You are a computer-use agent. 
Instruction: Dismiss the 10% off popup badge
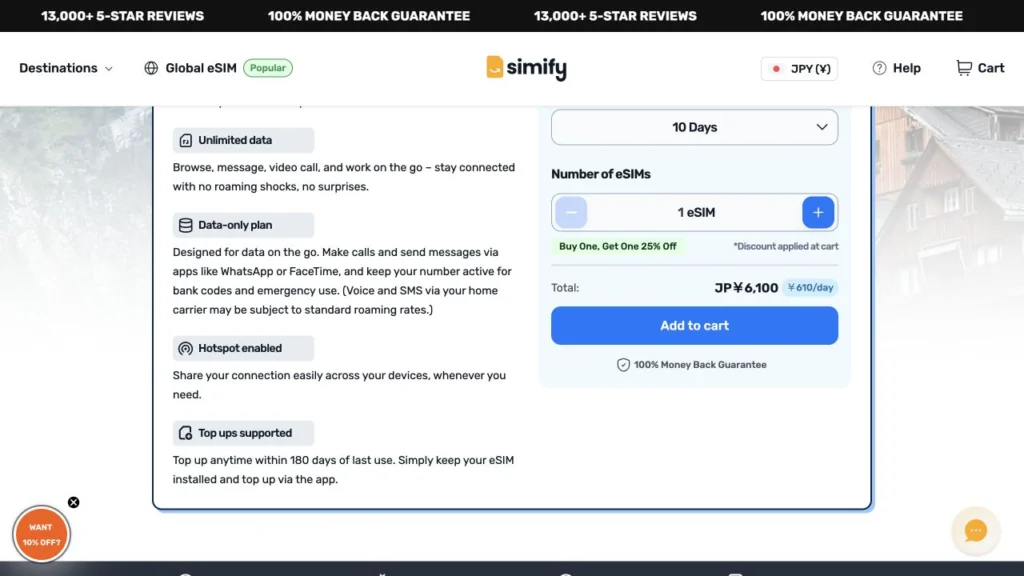pyautogui.click(x=74, y=502)
